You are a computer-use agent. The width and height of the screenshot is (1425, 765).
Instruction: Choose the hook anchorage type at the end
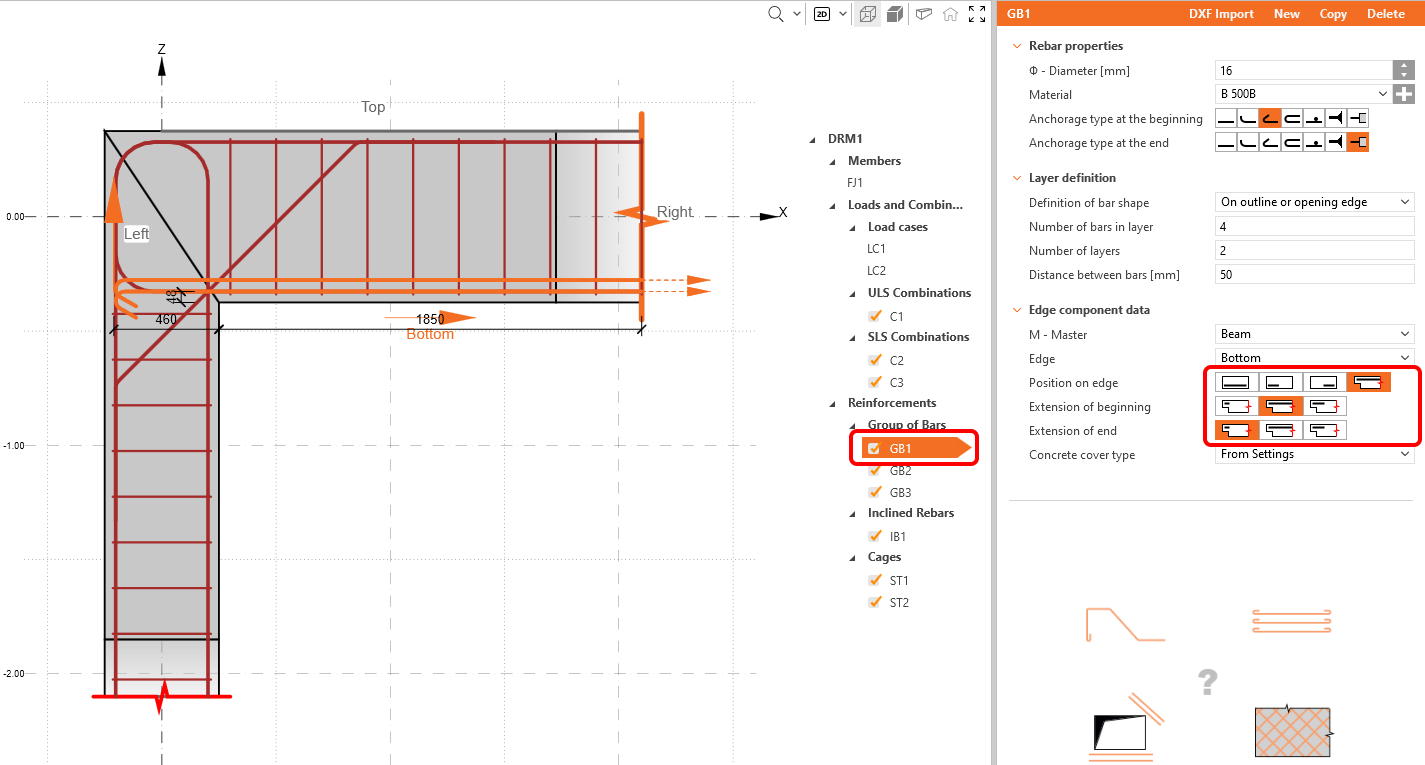click(1269, 141)
